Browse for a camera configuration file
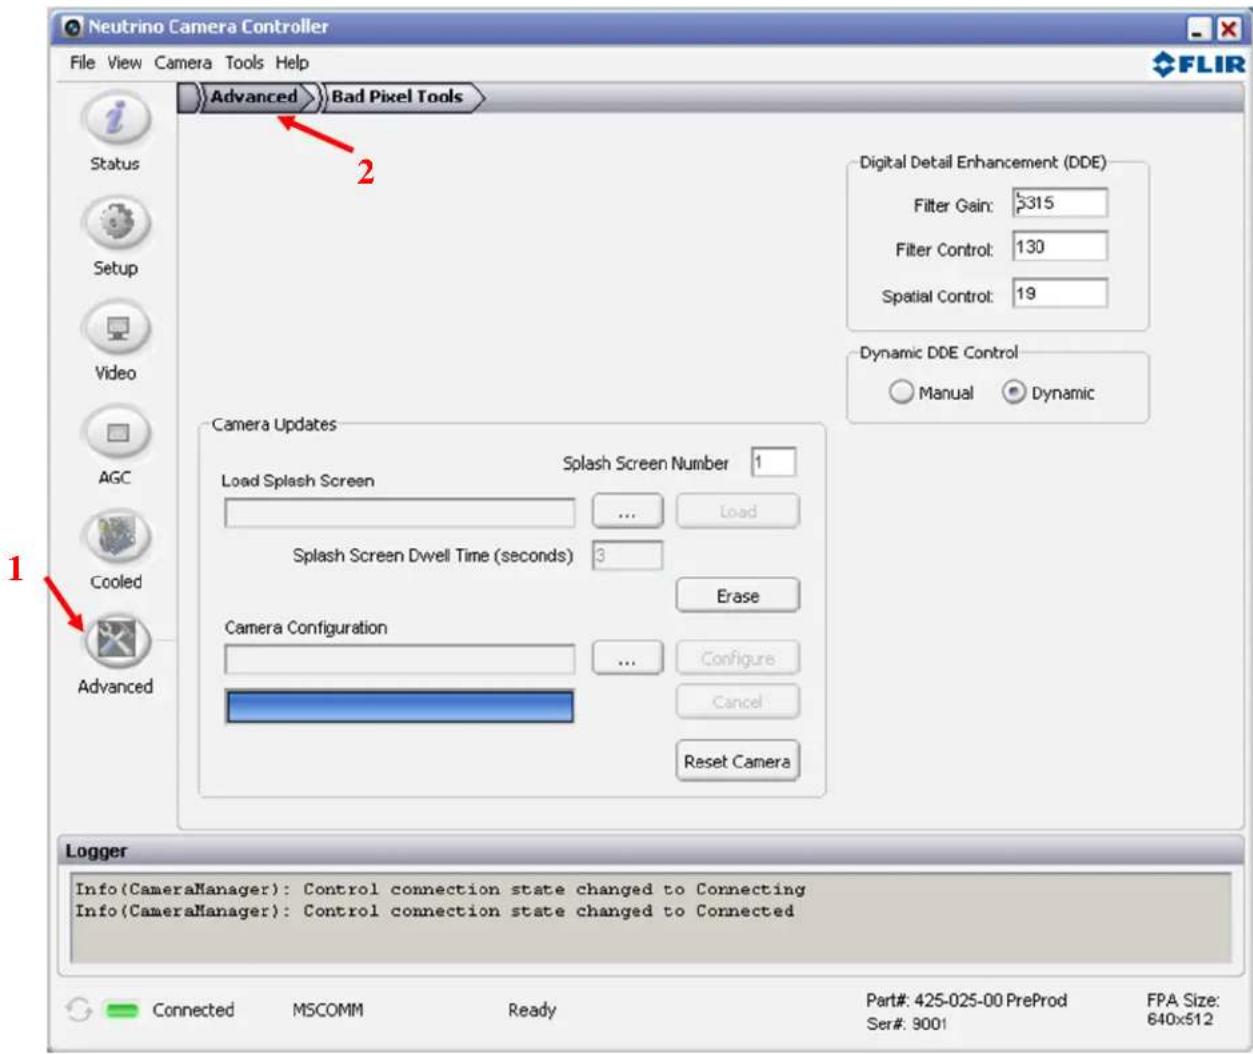 (x=627, y=659)
